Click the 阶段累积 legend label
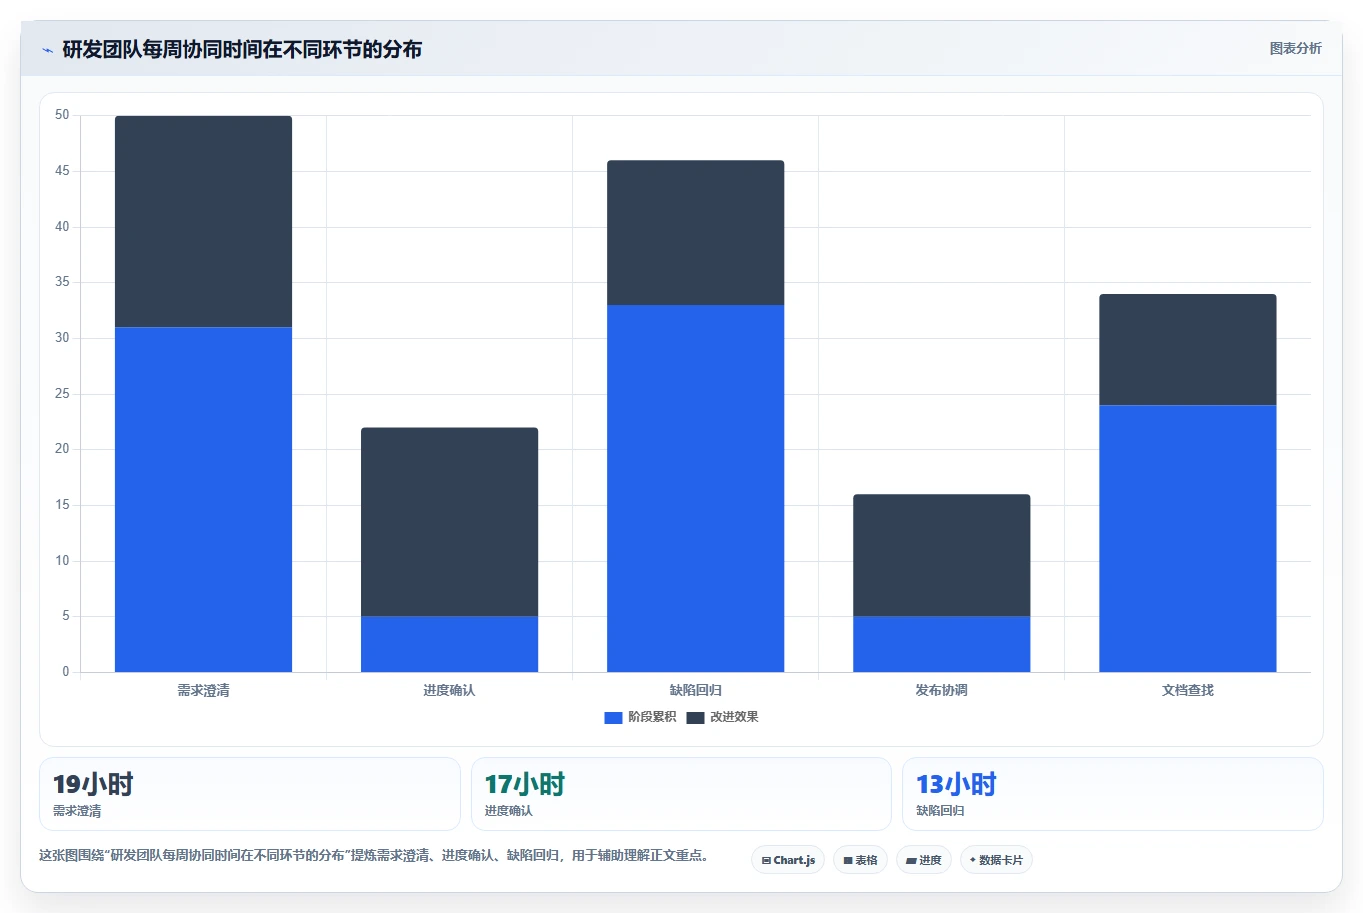 [x=652, y=717]
